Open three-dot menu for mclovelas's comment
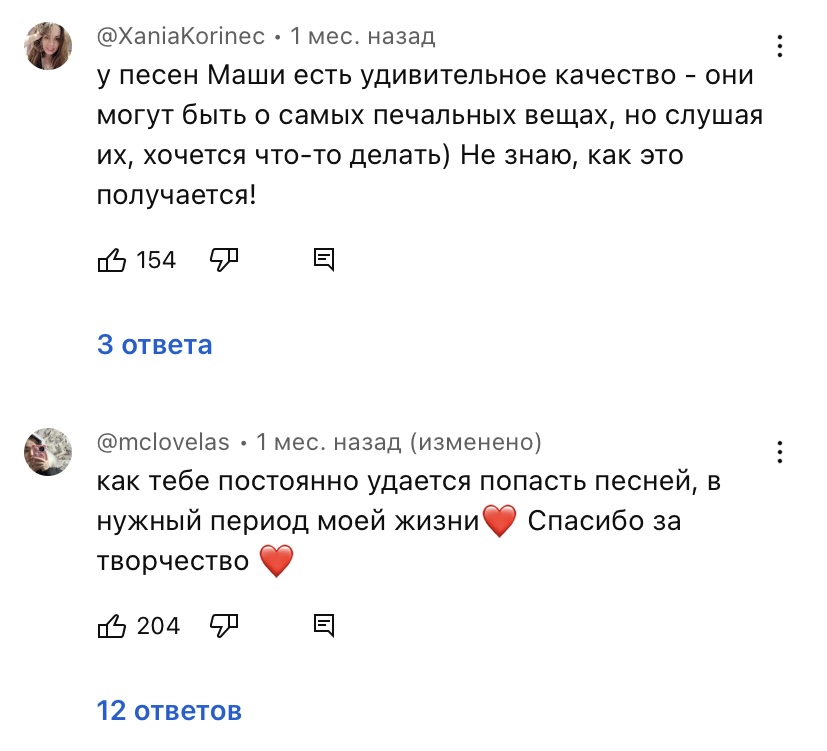This screenshot has height=751, width=827. click(x=780, y=451)
